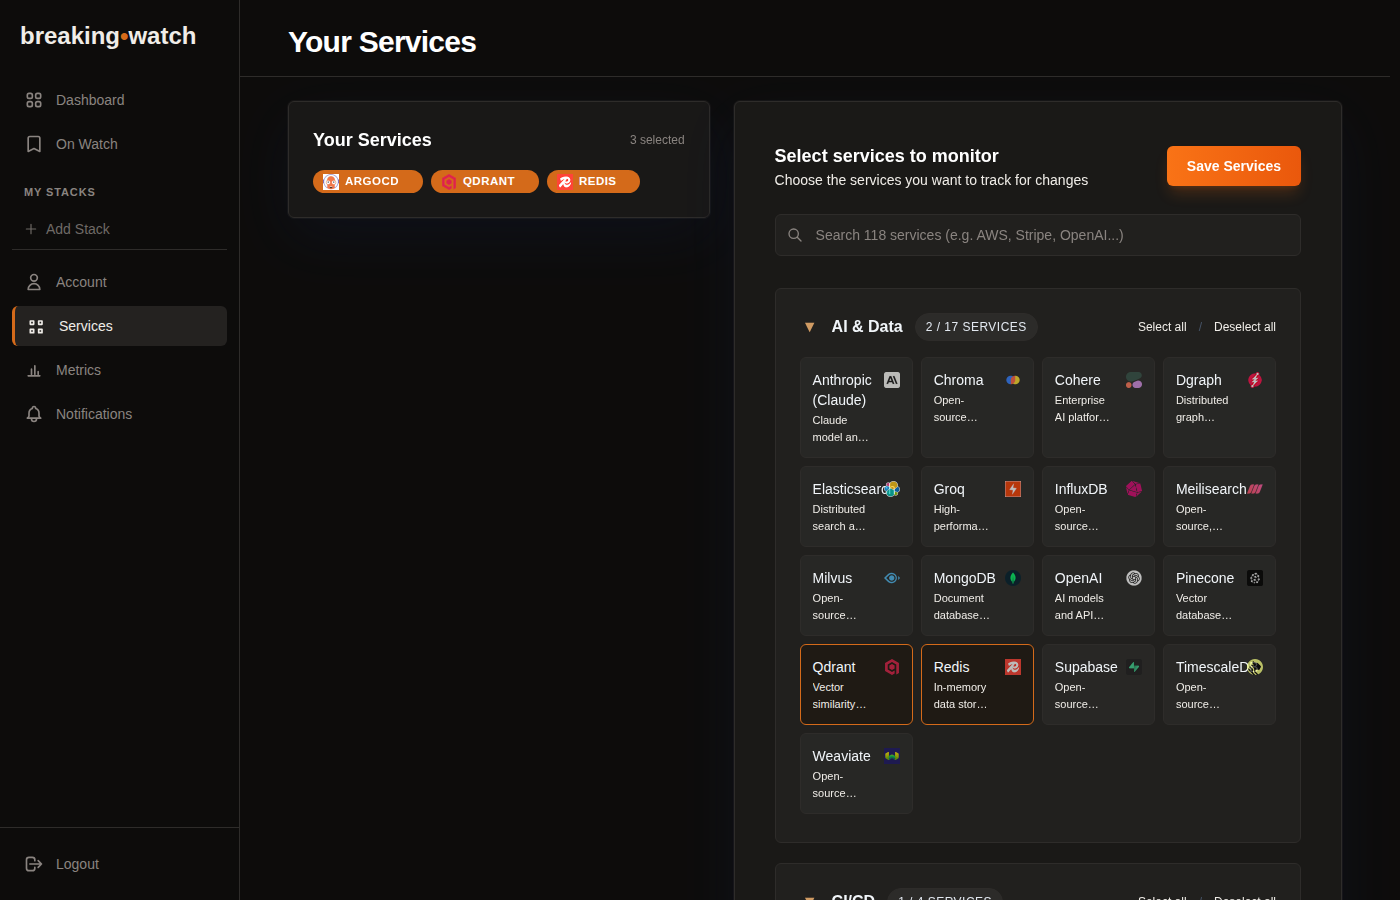
Task: Click the magnifier icon in search box
Action: [795, 235]
